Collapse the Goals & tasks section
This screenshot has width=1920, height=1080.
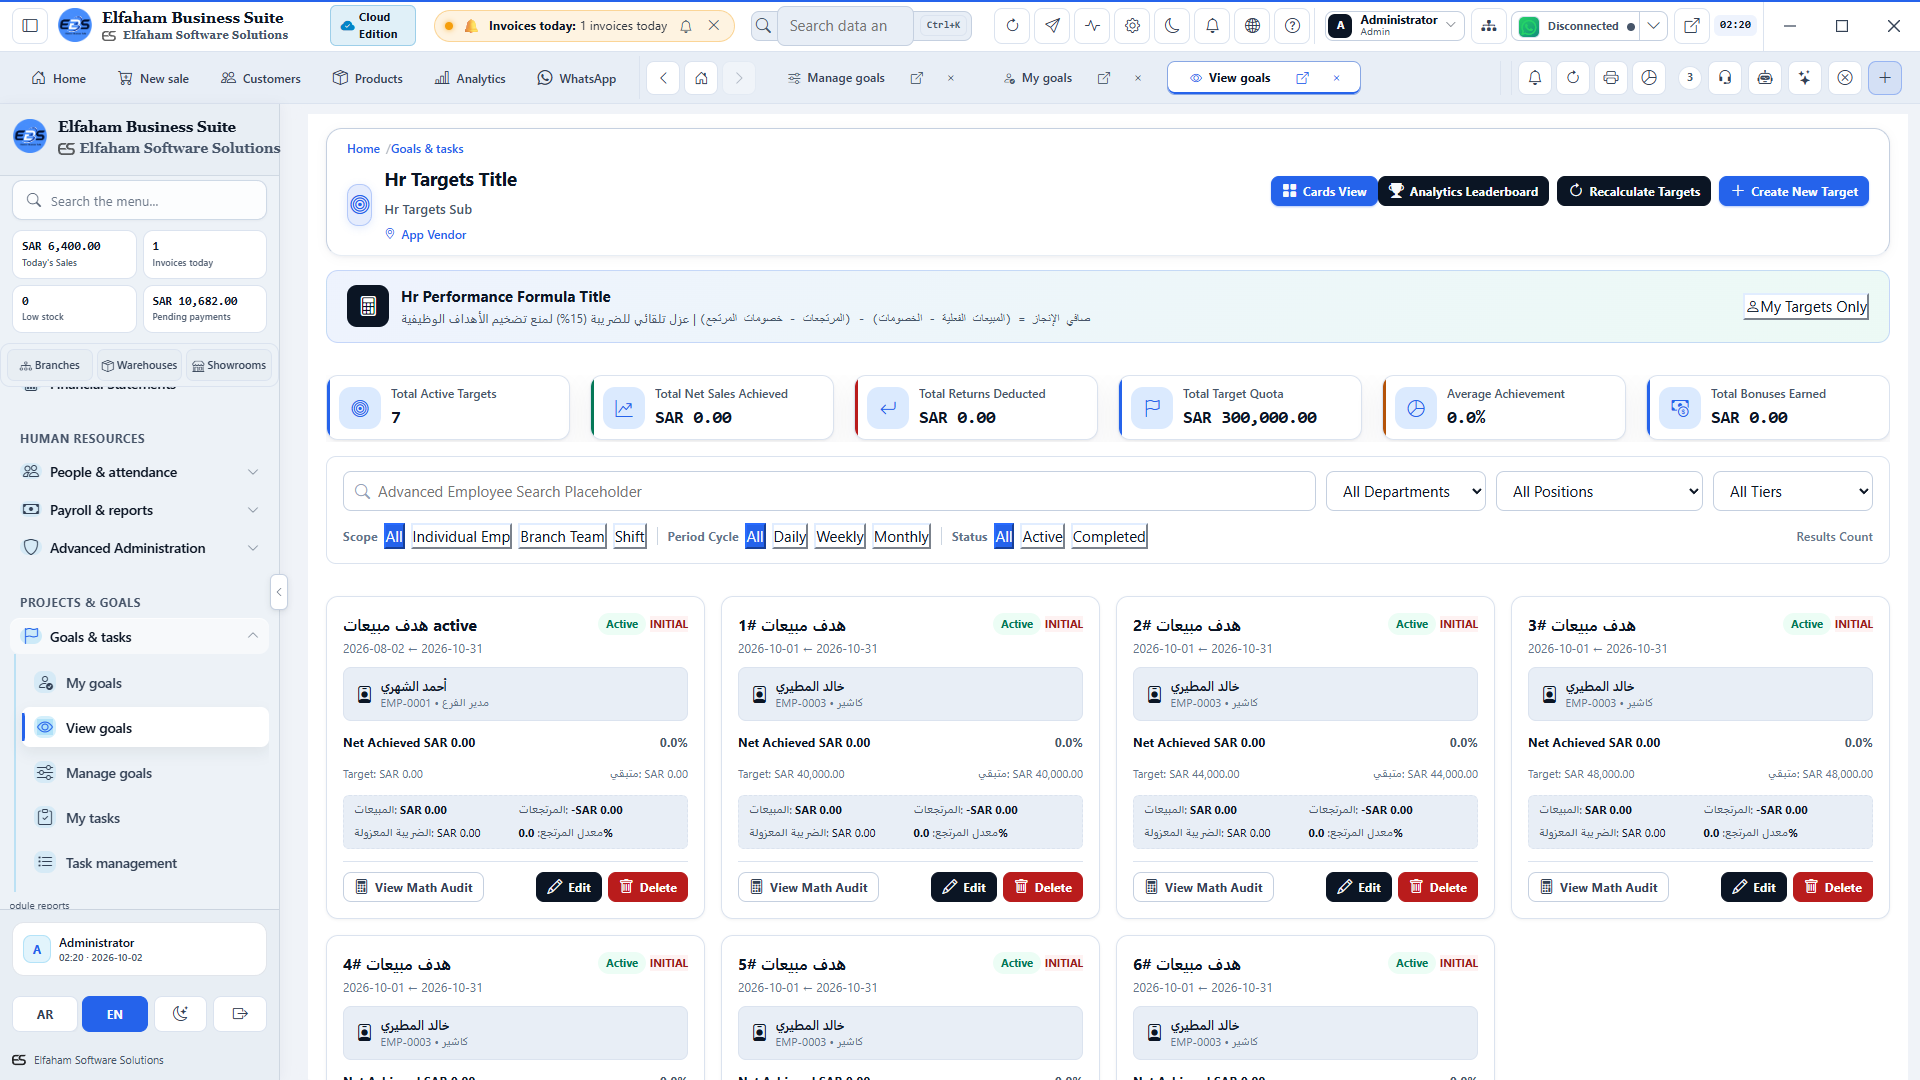pyautogui.click(x=140, y=637)
